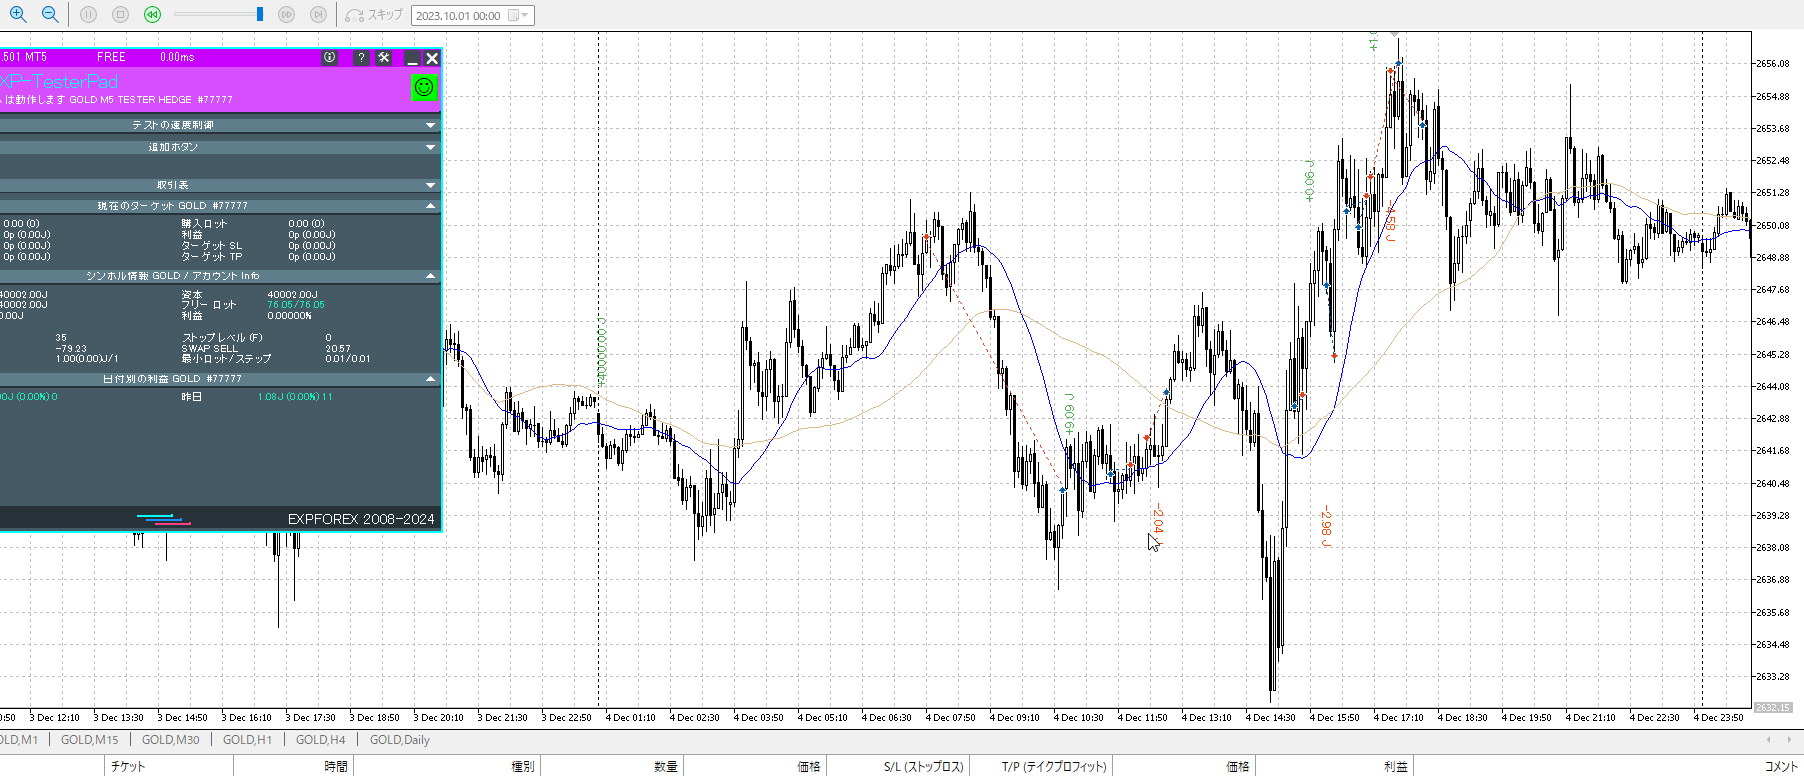Collapse the 現在のターゲット GOLD section
The image size is (1804, 776).
[x=430, y=206]
